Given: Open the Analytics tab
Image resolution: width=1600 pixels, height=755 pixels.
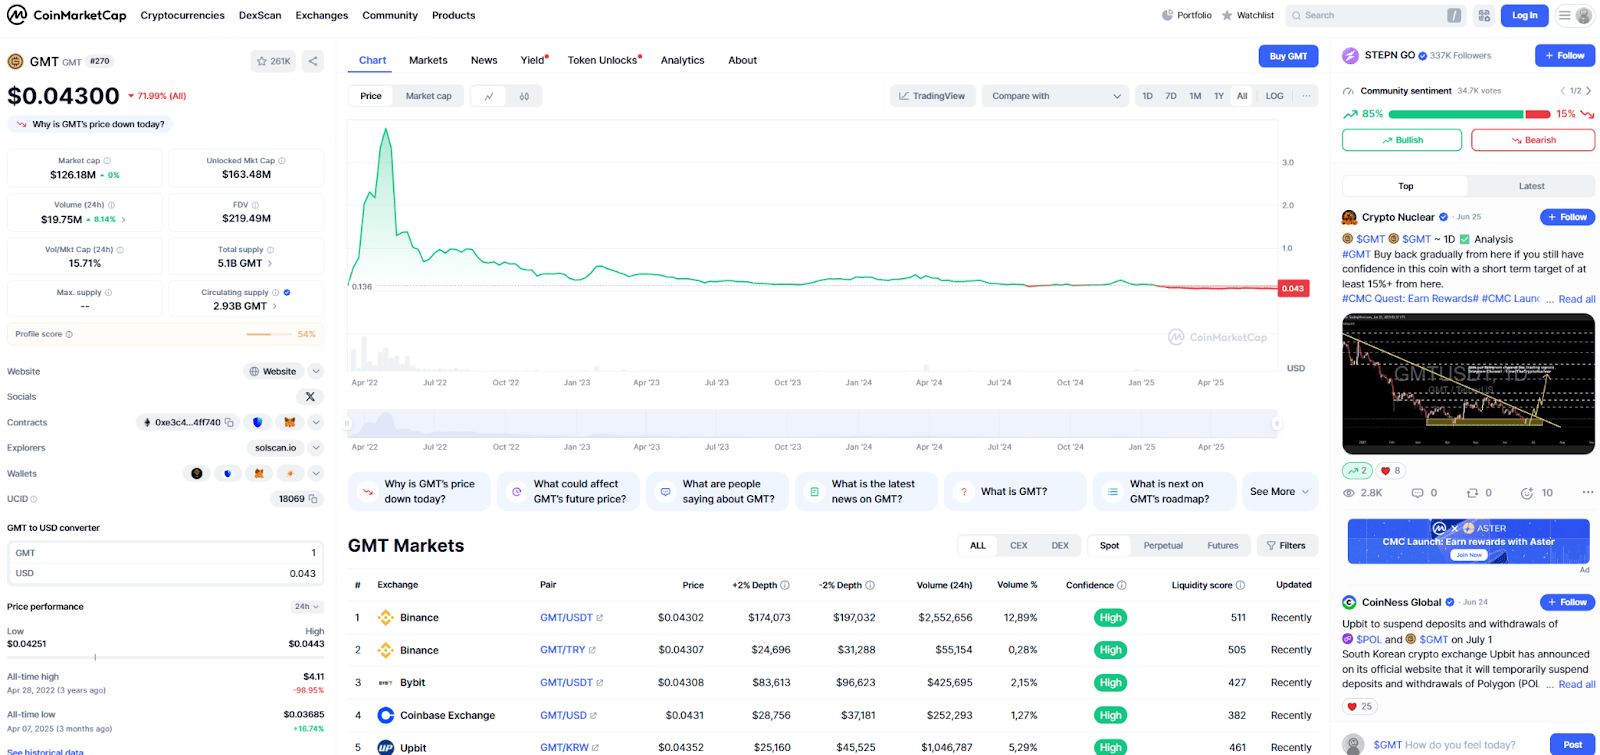Looking at the screenshot, I should tap(682, 60).
